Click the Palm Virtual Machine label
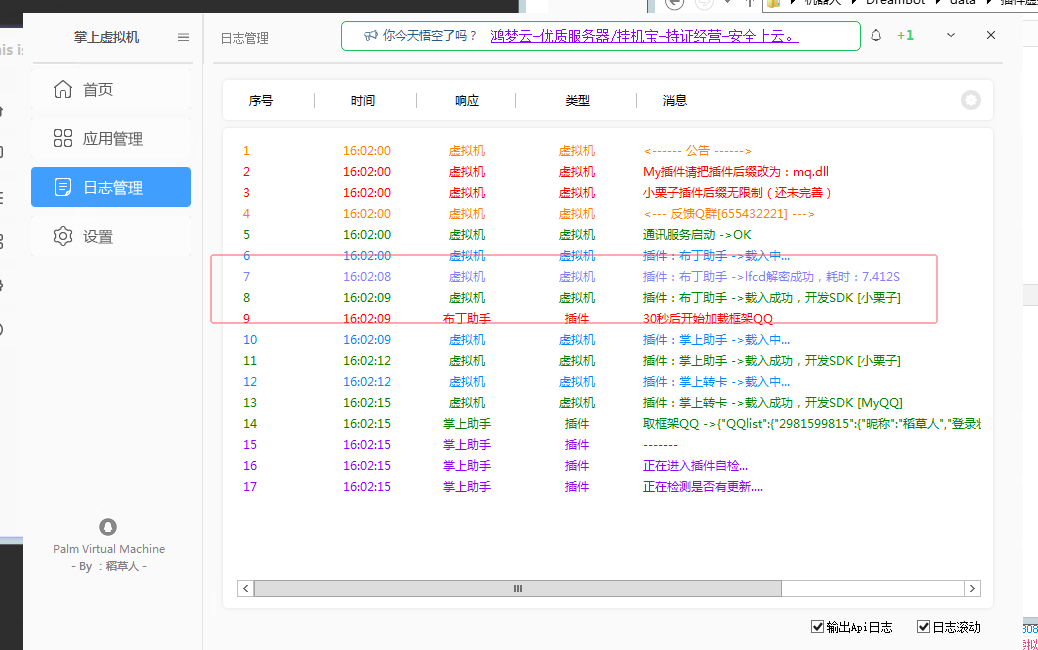 (x=108, y=548)
